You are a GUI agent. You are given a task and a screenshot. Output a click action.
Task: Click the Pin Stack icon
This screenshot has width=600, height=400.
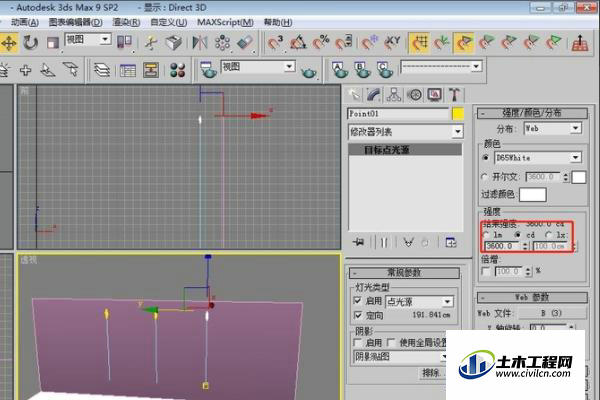[359, 242]
